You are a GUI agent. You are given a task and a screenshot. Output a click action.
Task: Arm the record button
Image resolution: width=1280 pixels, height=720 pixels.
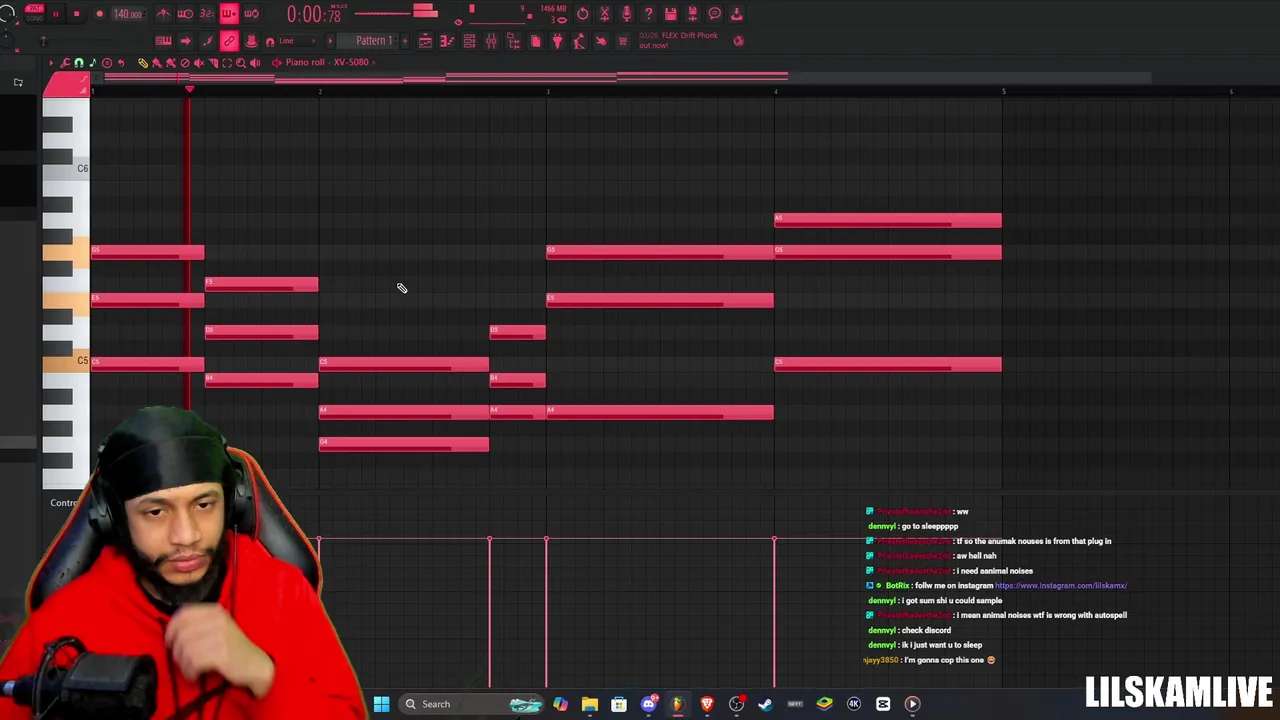(99, 14)
